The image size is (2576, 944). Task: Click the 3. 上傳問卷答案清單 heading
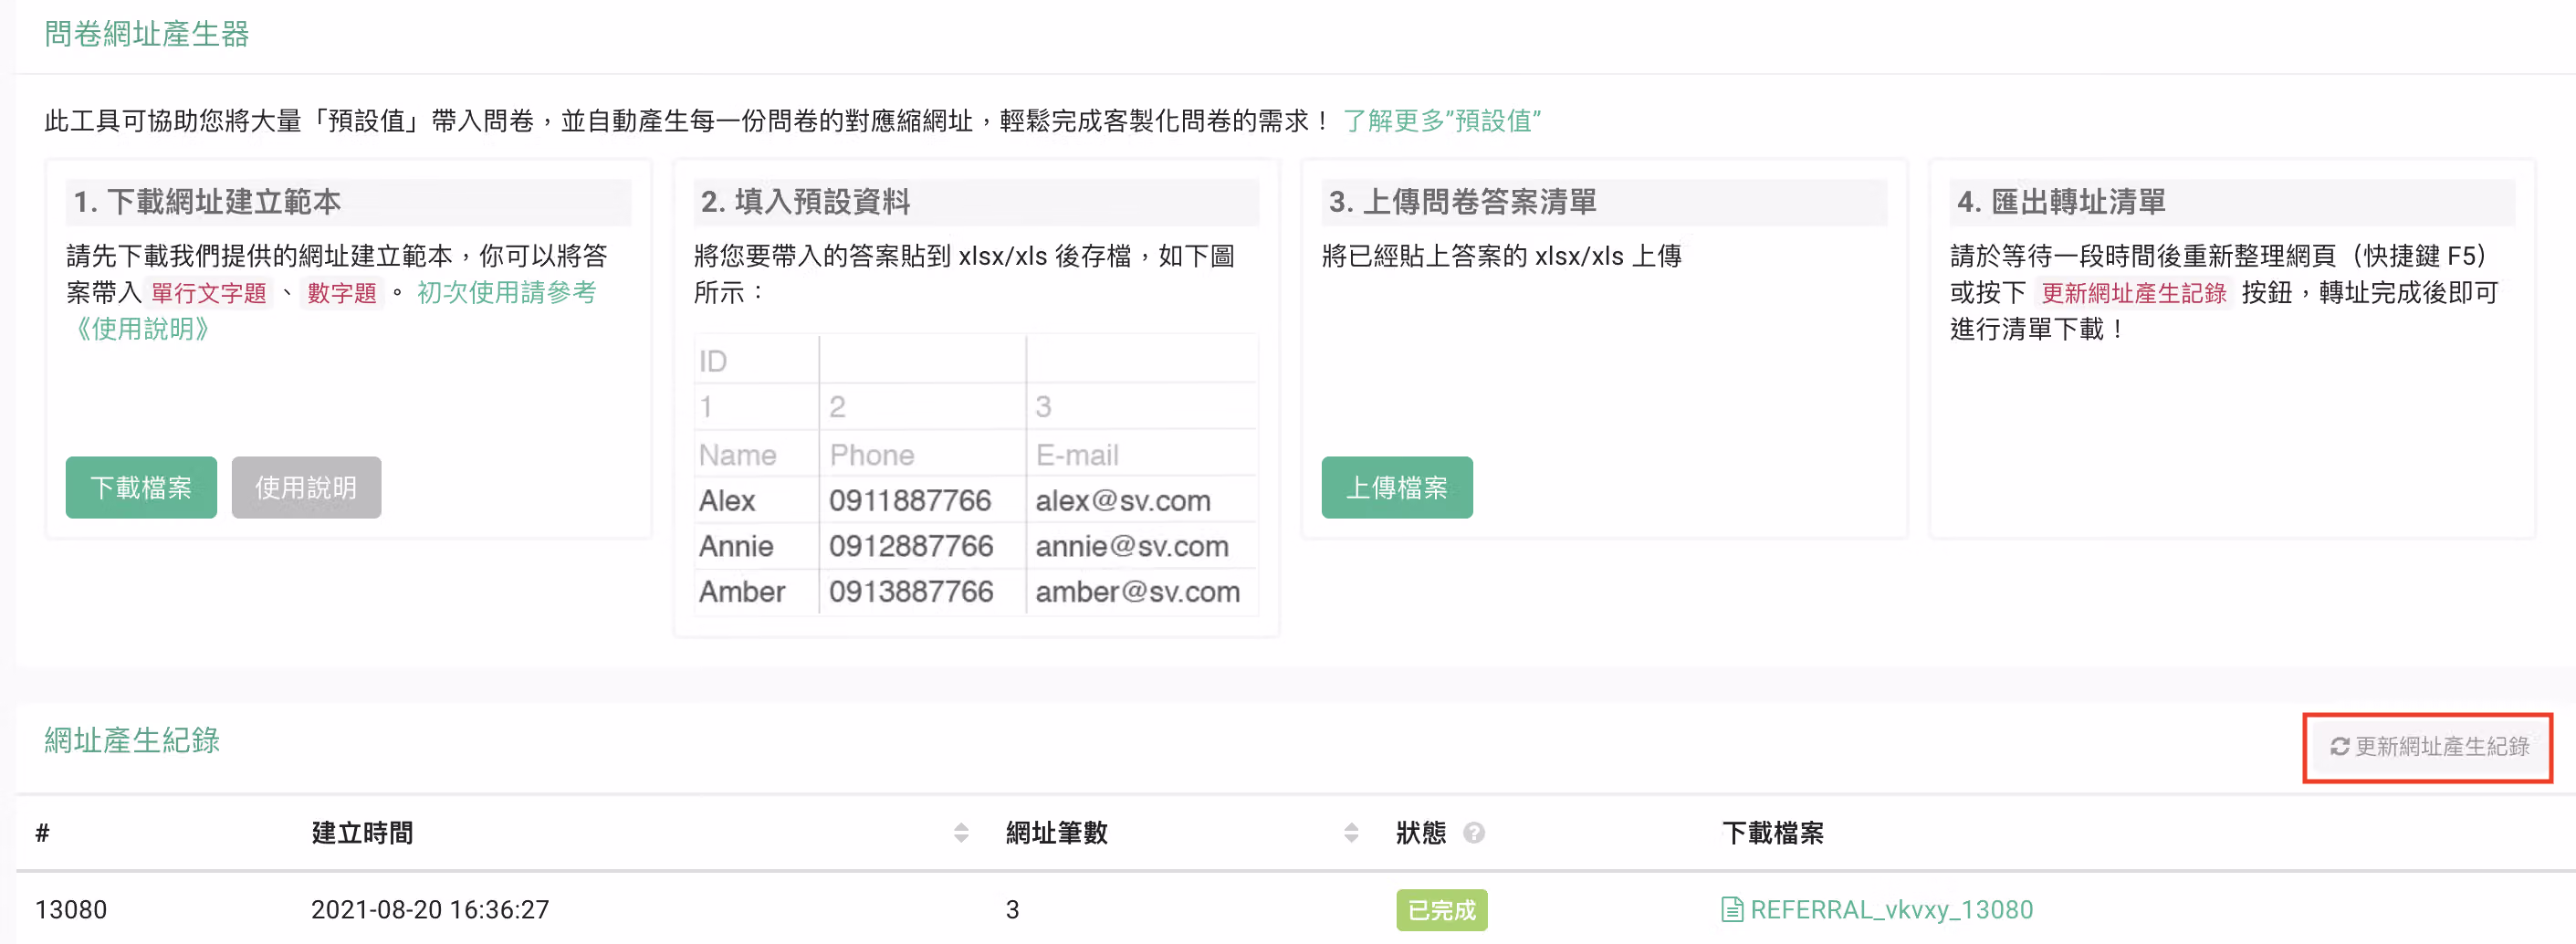(1462, 202)
